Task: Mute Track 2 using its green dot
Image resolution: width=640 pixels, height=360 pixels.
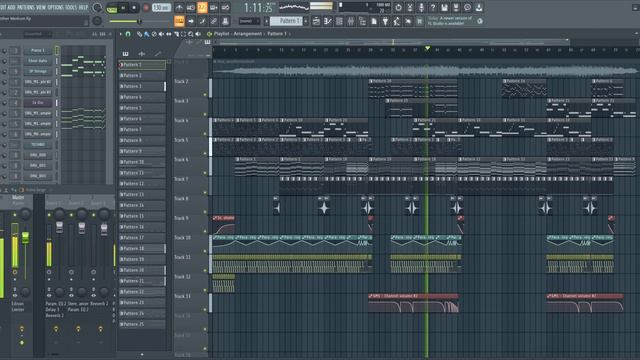Action: click(x=205, y=95)
